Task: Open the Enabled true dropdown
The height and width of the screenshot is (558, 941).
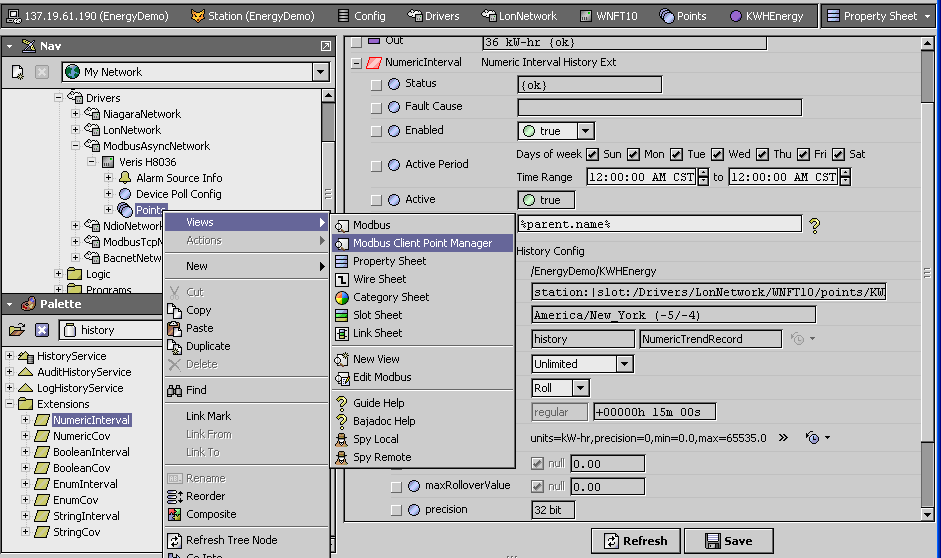Action: (585, 131)
